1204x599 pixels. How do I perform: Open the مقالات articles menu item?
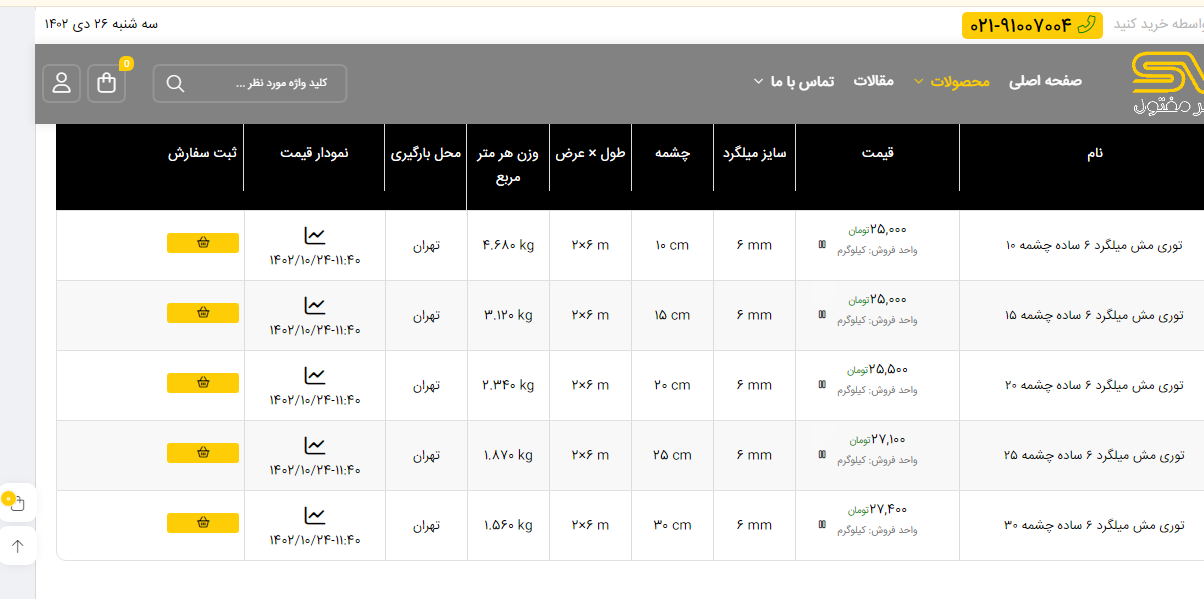point(873,82)
